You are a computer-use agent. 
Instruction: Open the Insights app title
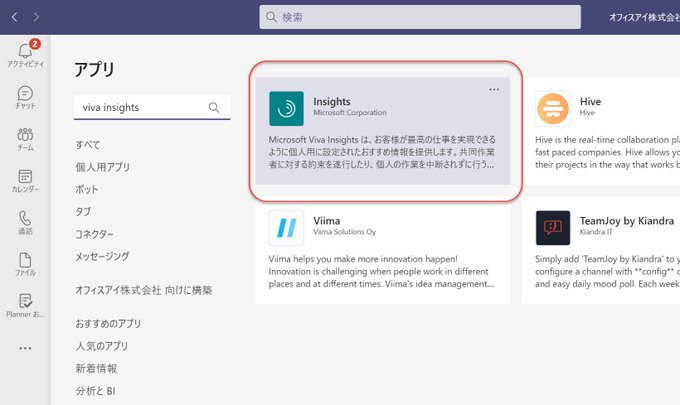pyautogui.click(x=332, y=101)
